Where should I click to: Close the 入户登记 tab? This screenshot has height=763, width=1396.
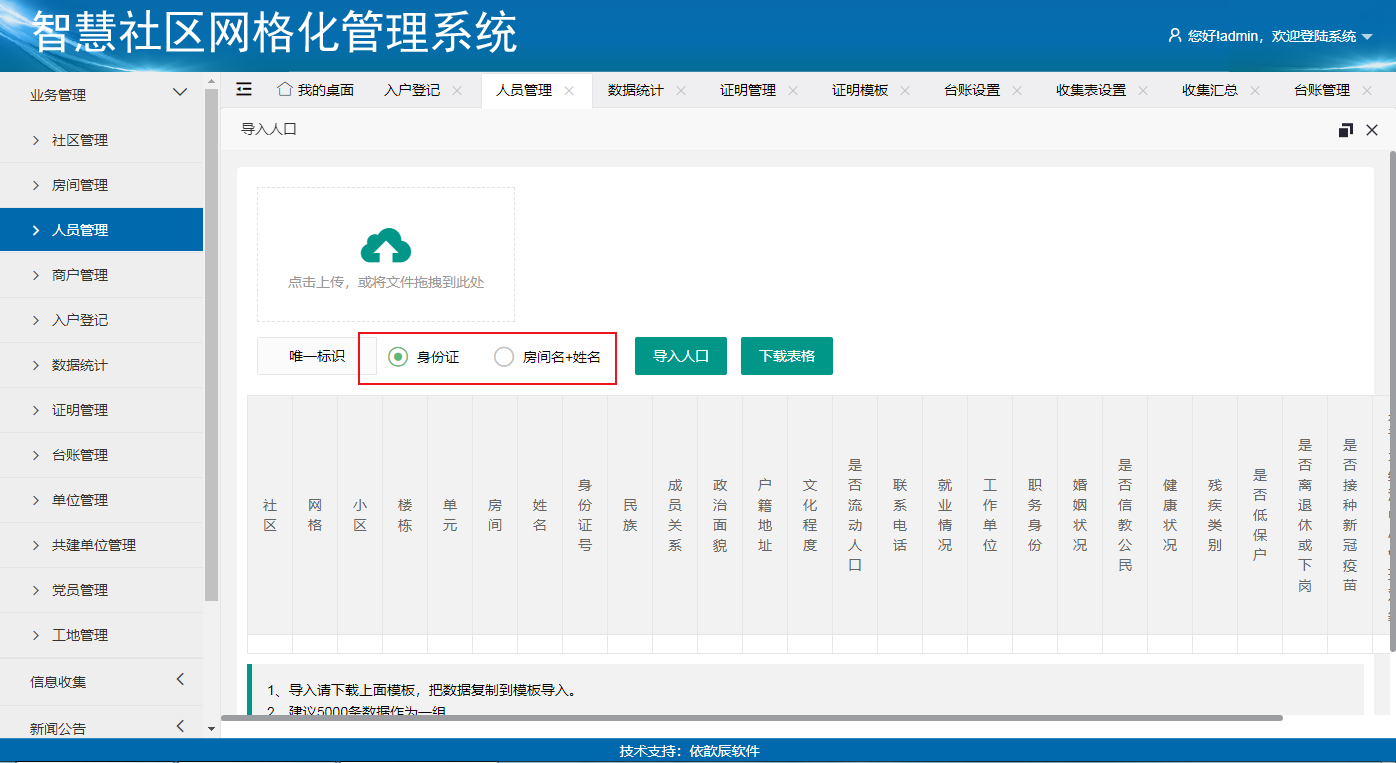coord(457,90)
